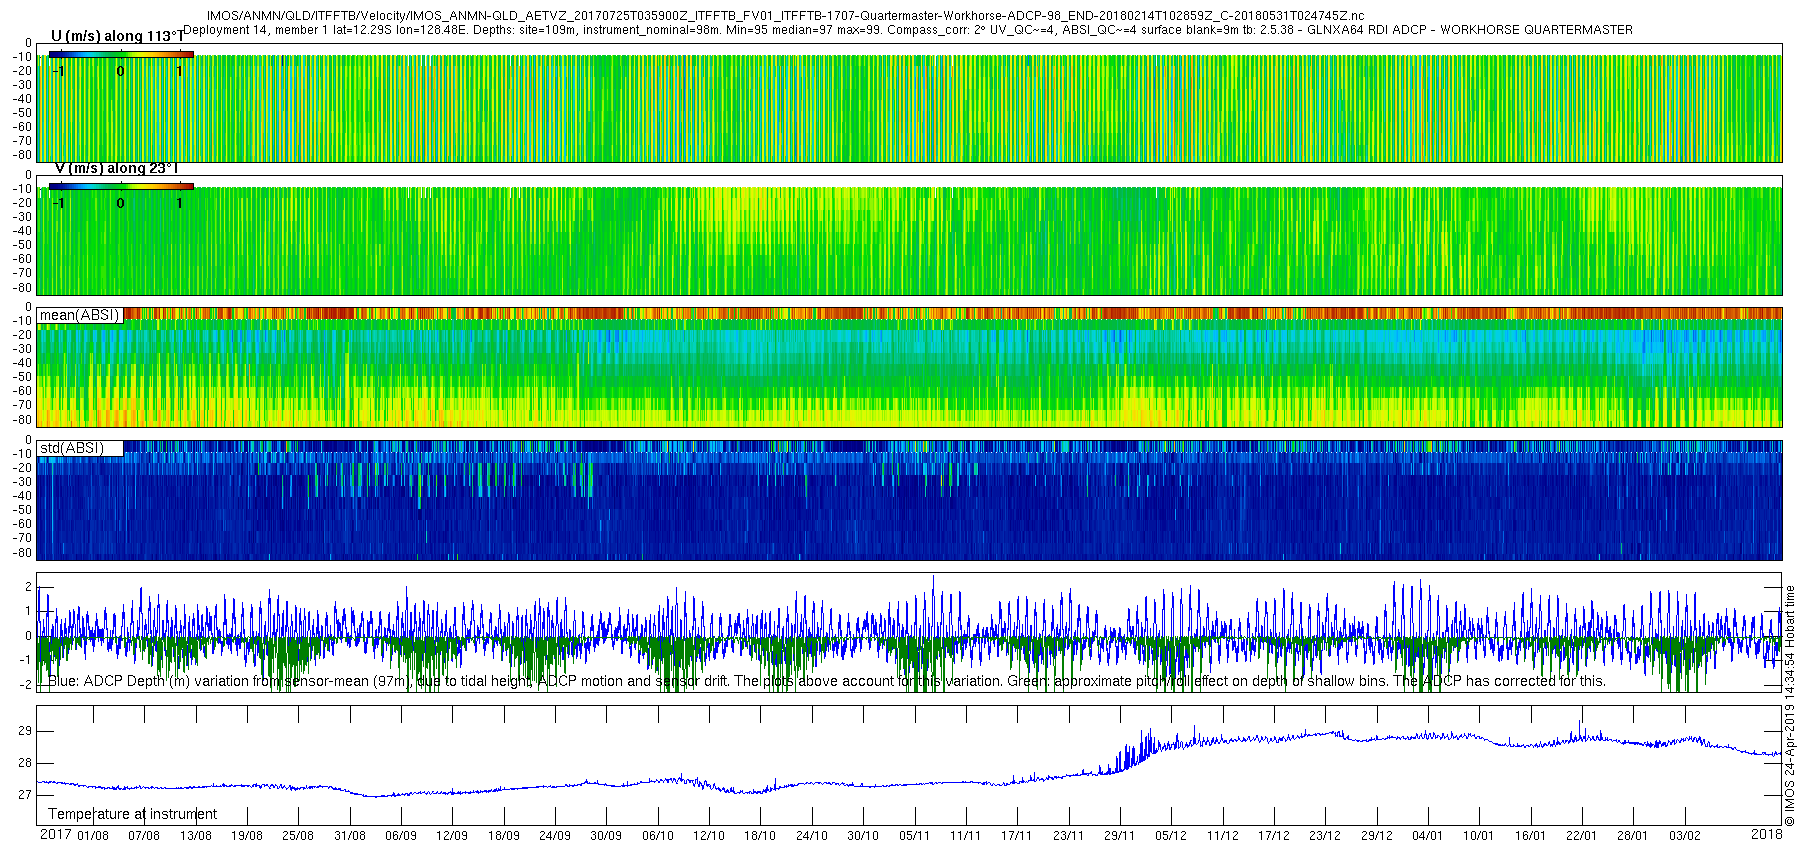Click the '12/10' date tick label
Image resolution: width=1800 pixels, height=850 pixels.
[x=709, y=836]
